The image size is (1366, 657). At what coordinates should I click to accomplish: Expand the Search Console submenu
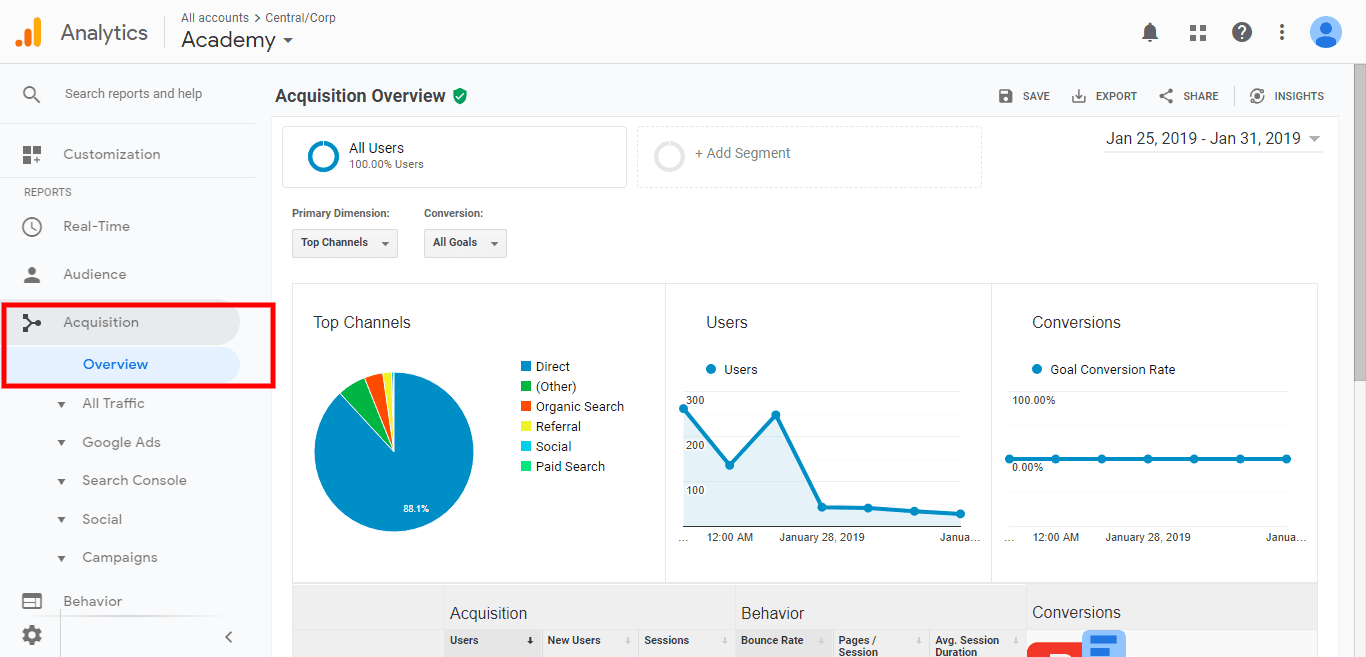[x=133, y=481]
